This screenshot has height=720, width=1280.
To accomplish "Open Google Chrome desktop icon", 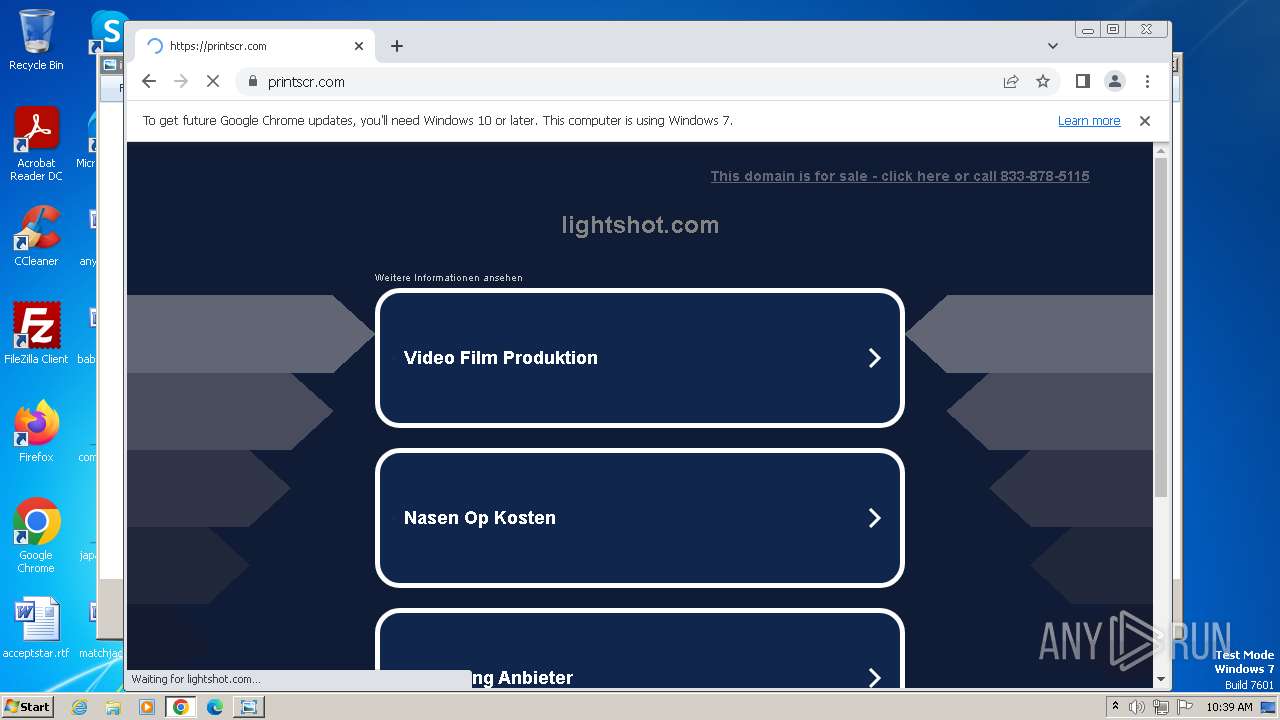I will pos(36,535).
